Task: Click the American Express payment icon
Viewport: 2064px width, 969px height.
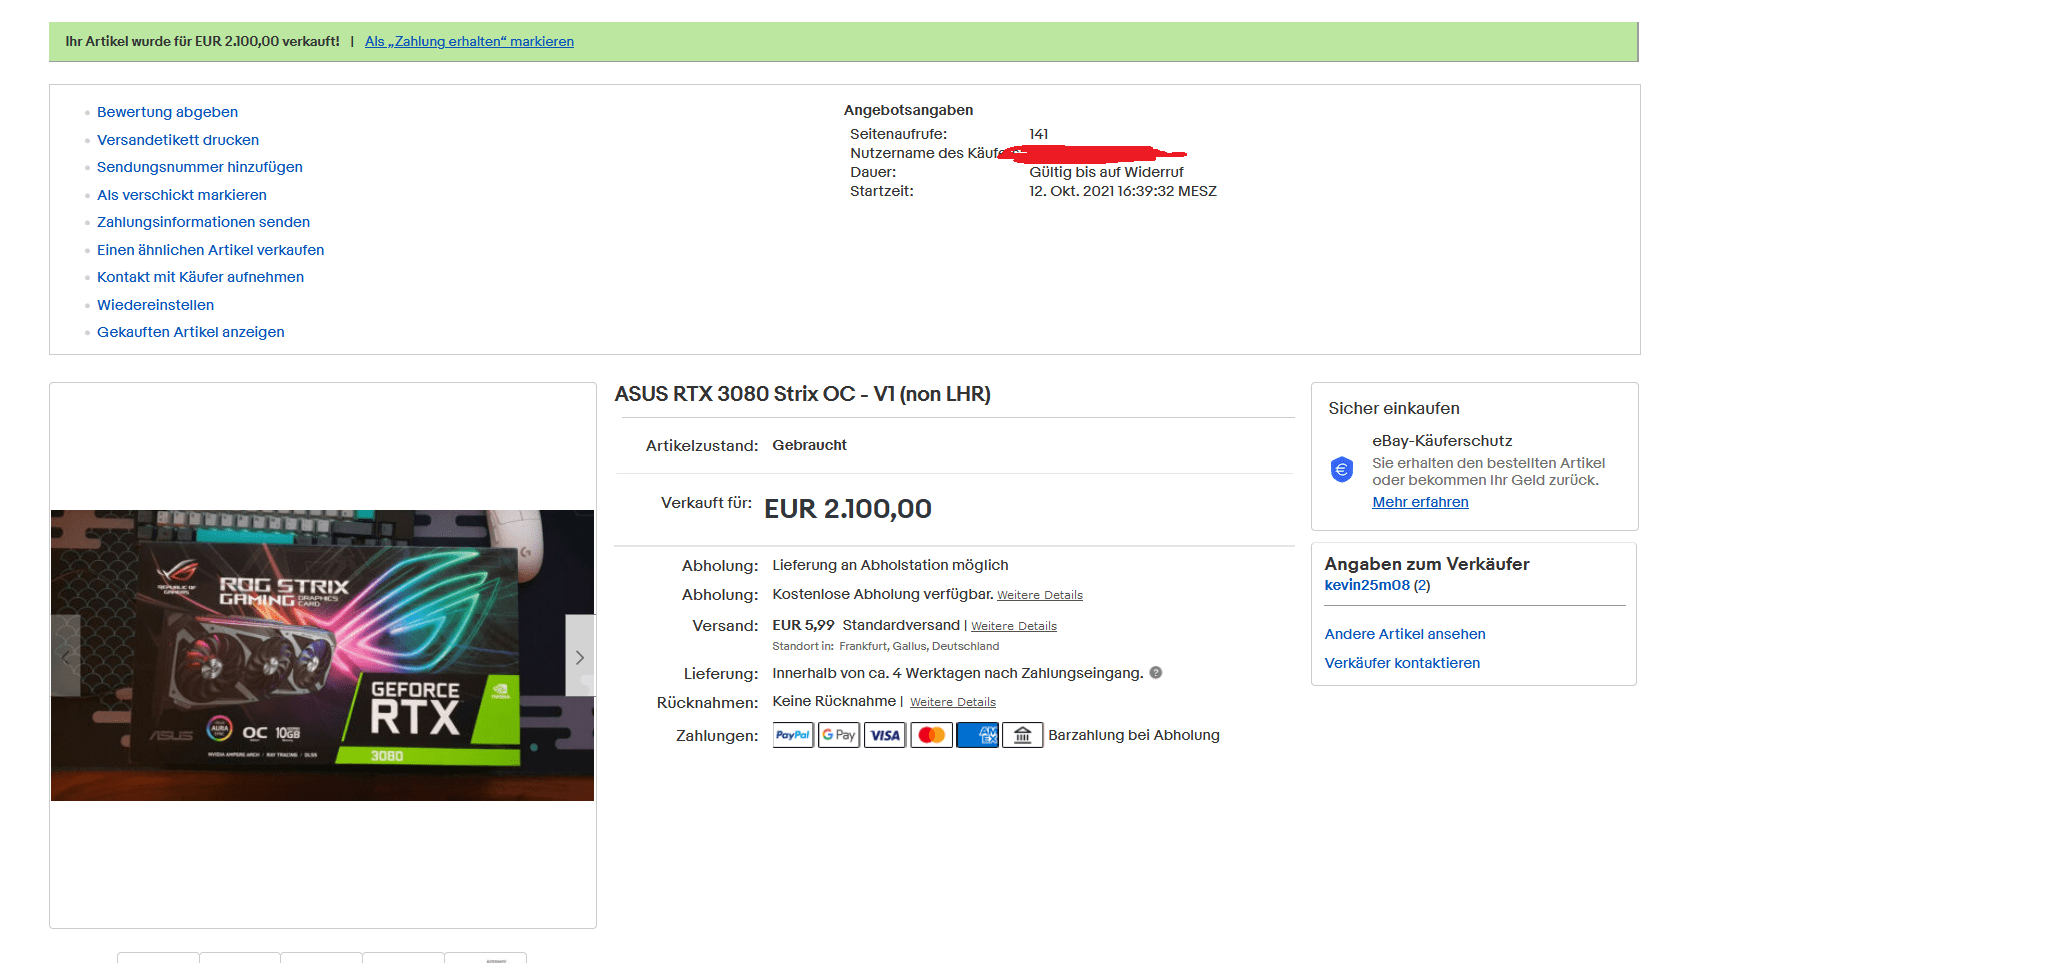Action: [977, 735]
